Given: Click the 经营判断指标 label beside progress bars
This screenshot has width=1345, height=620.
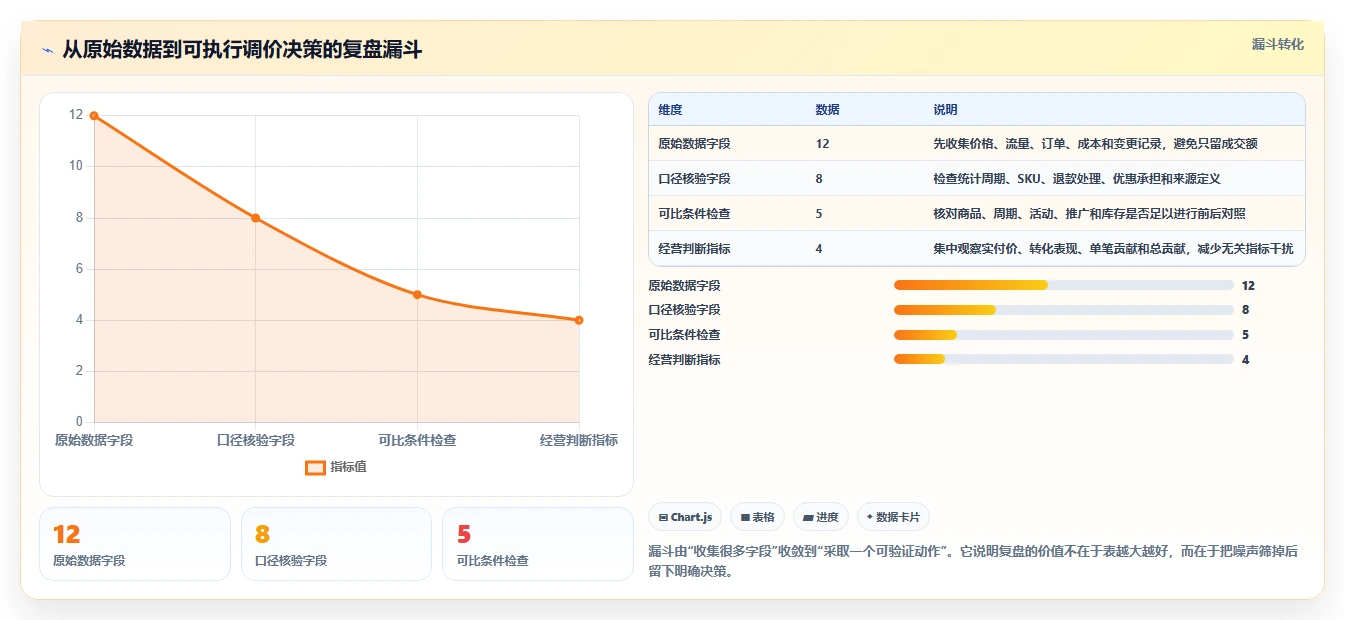Looking at the screenshot, I should pyautogui.click(x=684, y=360).
